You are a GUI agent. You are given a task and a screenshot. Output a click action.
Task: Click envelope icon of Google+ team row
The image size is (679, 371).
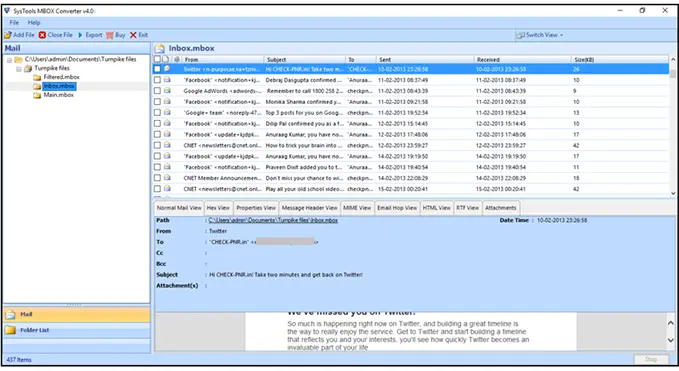(167, 113)
